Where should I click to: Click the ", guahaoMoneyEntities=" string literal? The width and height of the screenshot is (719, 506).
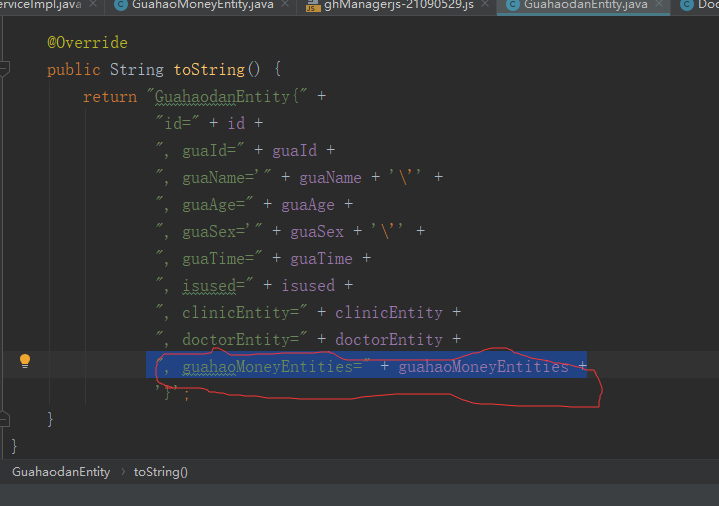coord(263,367)
